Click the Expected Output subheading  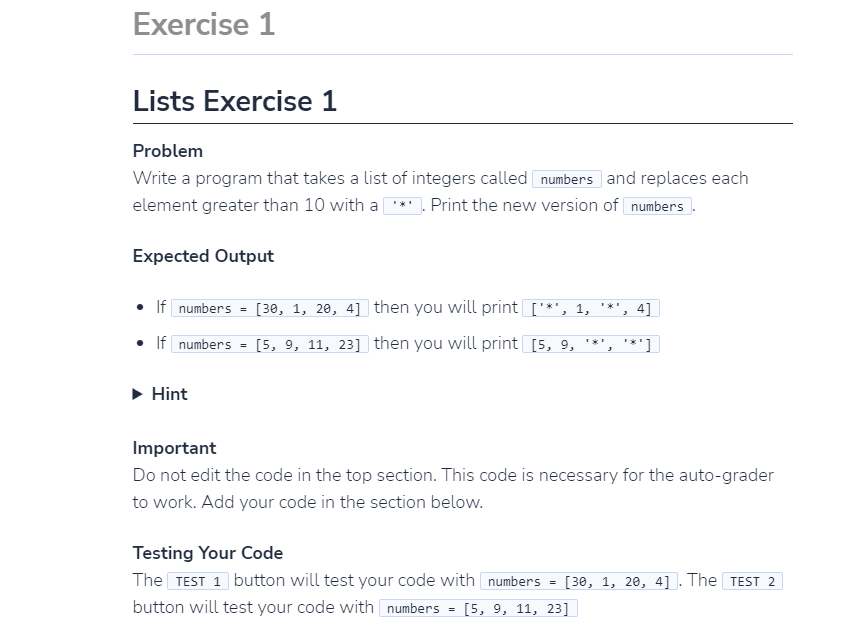(203, 256)
